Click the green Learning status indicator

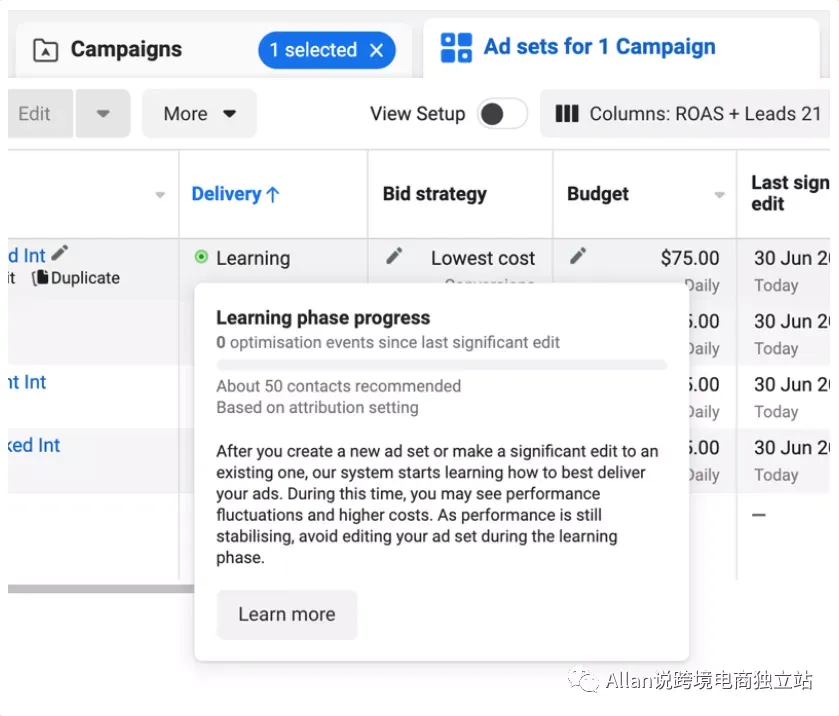(x=201, y=258)
